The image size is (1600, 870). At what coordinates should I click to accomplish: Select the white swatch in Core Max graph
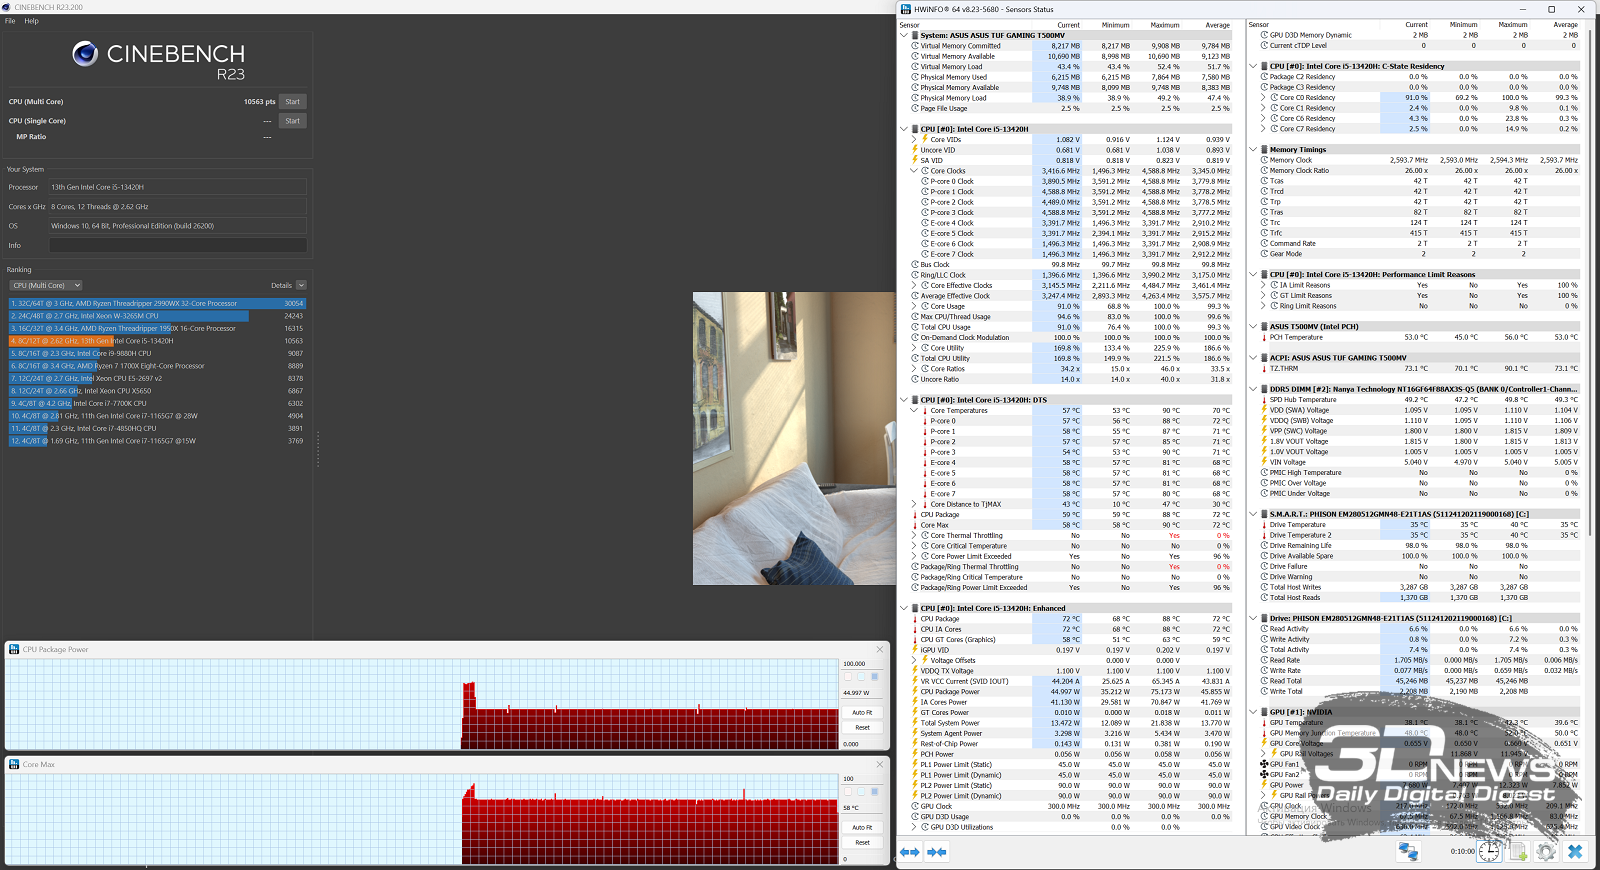[848, 791]
